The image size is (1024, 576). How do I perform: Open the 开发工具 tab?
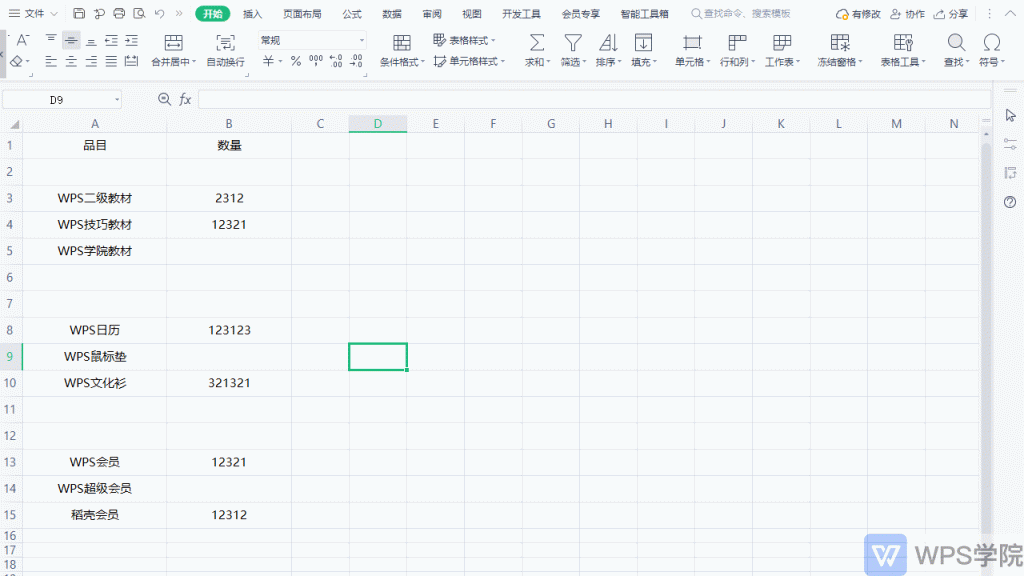521,14
